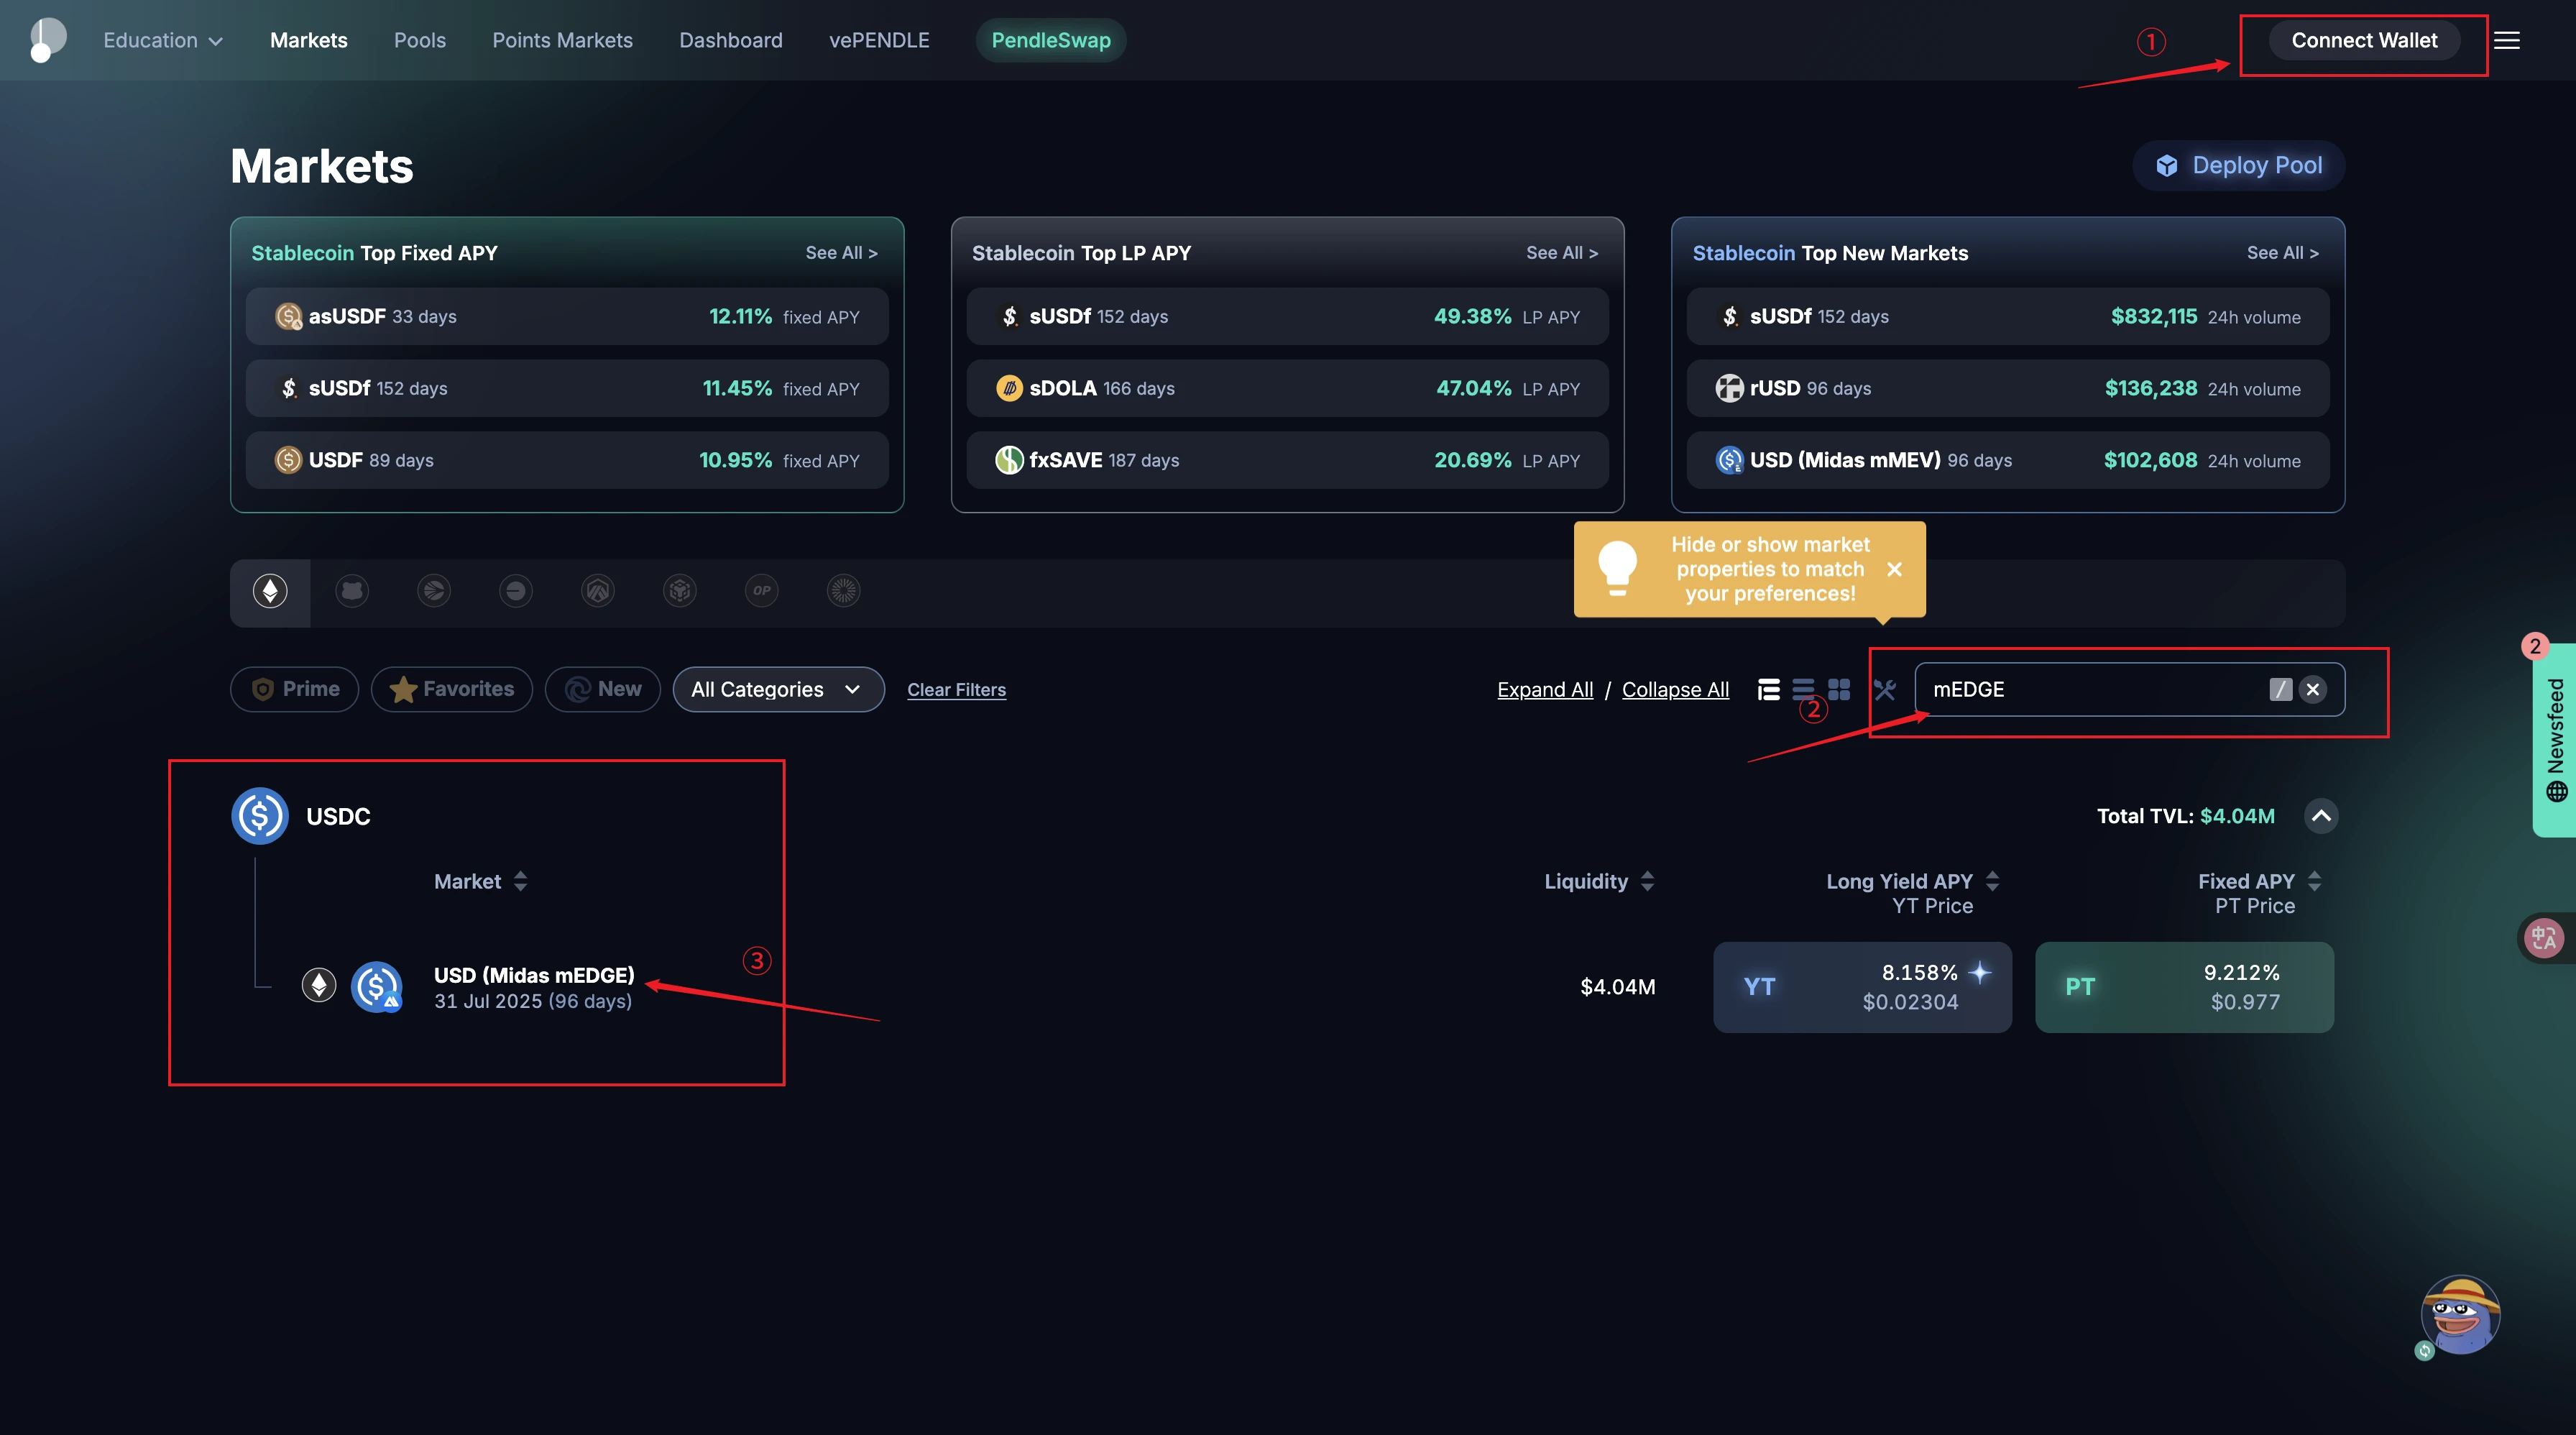Click the Clear Filters link
The image size is (2576, 1435).
pos(956,690)
